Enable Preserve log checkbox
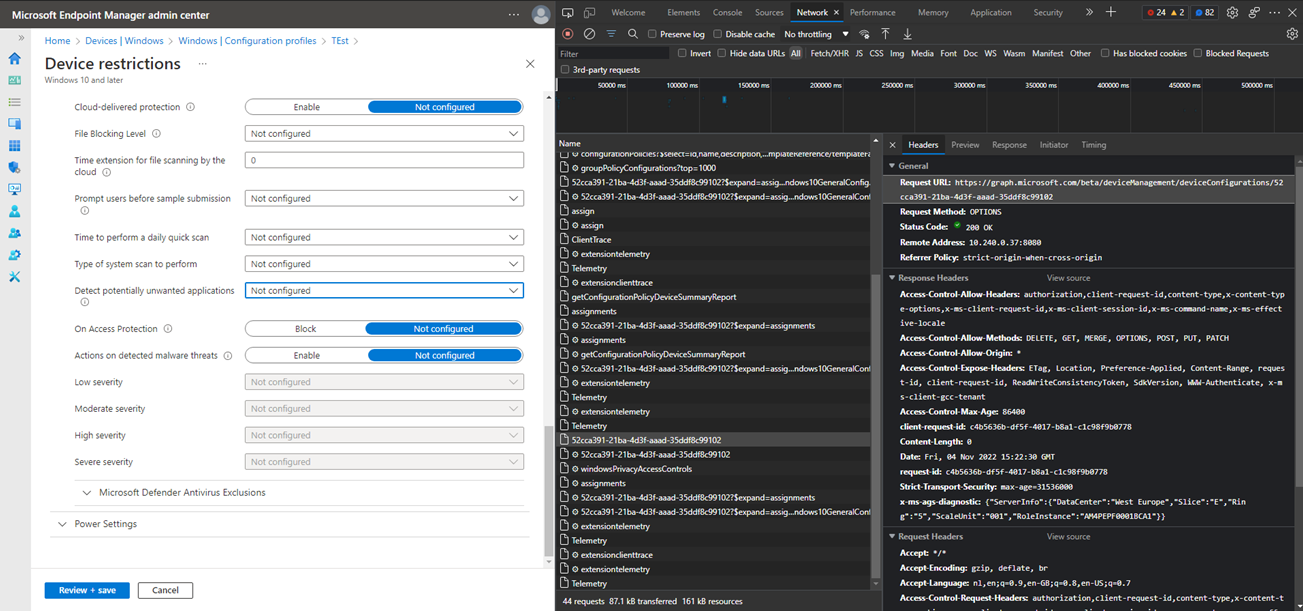The image size is (1303, 611). (x=652, y=34)
